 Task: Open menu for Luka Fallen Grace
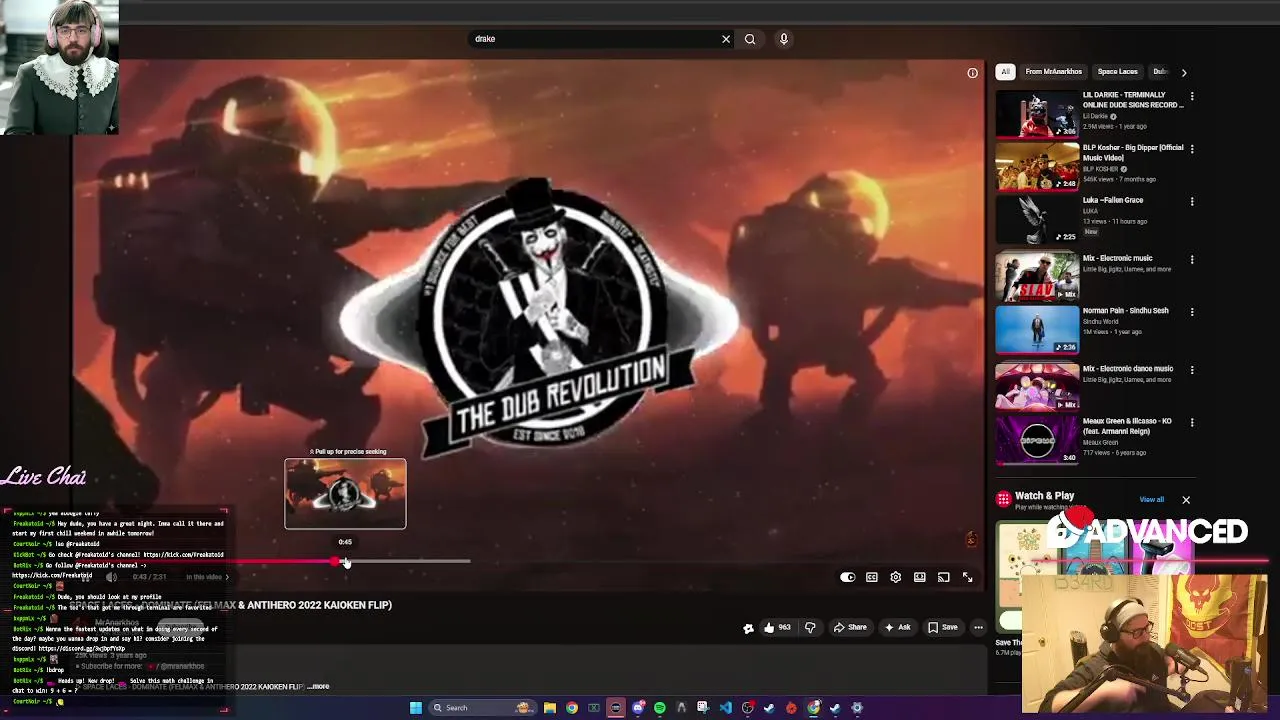point(1192,202)
